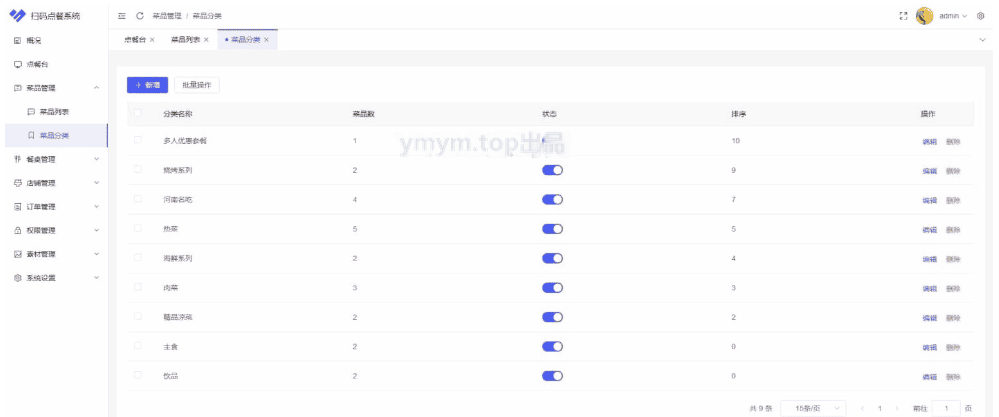
Task: Select 菜品分类 bookmark icon in sidebar
Action: [31, 135]
